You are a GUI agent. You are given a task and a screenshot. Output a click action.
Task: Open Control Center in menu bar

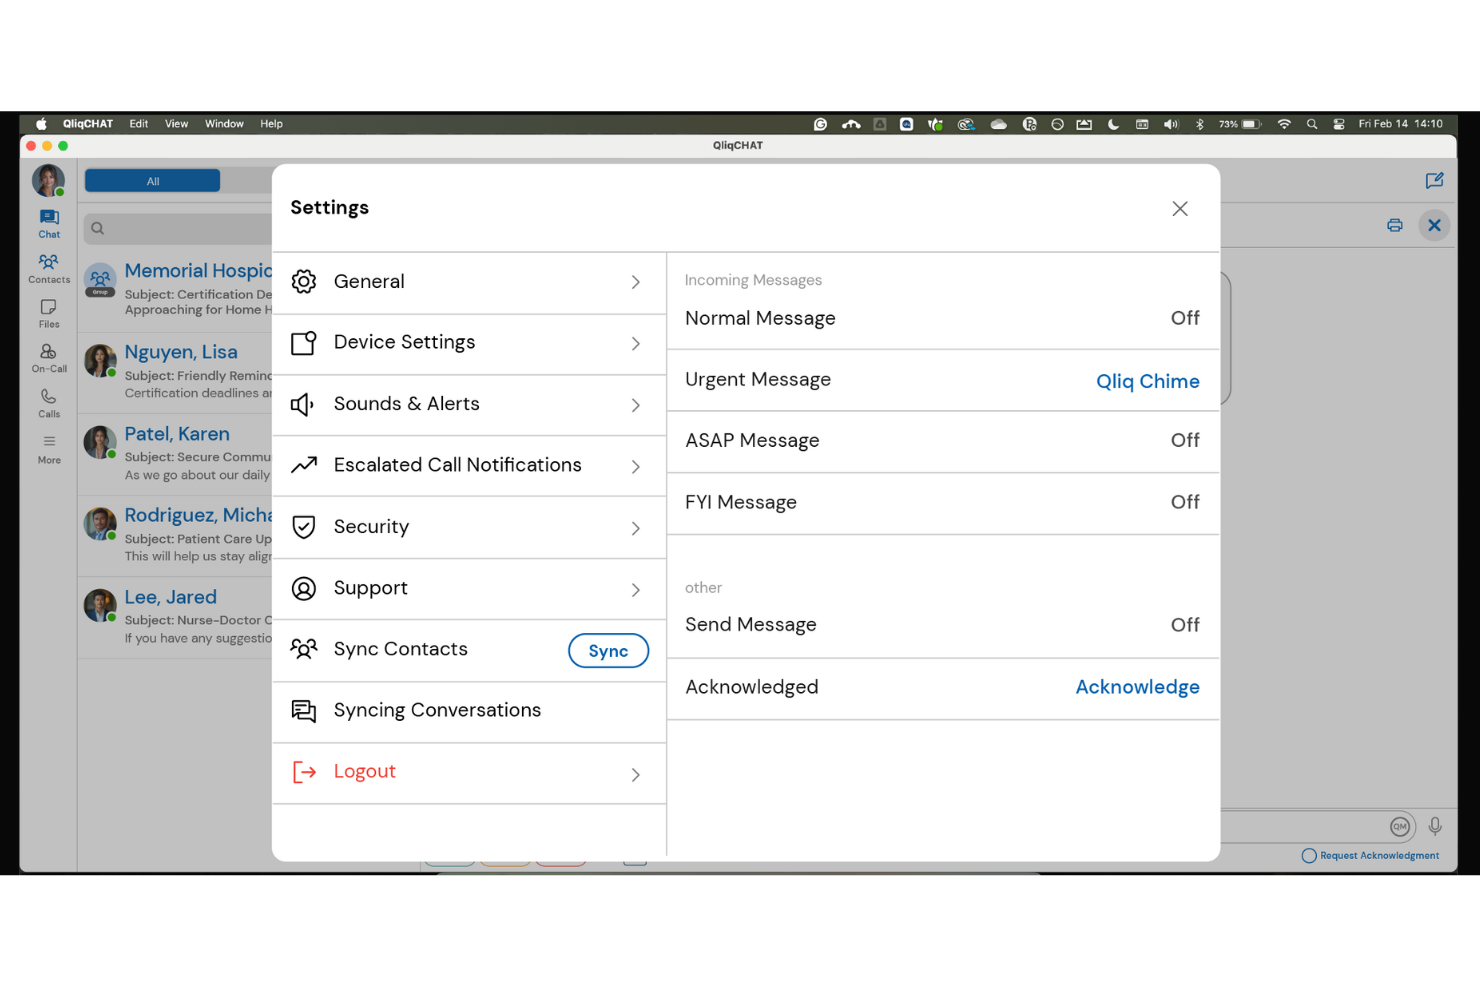coord(1339,124)
